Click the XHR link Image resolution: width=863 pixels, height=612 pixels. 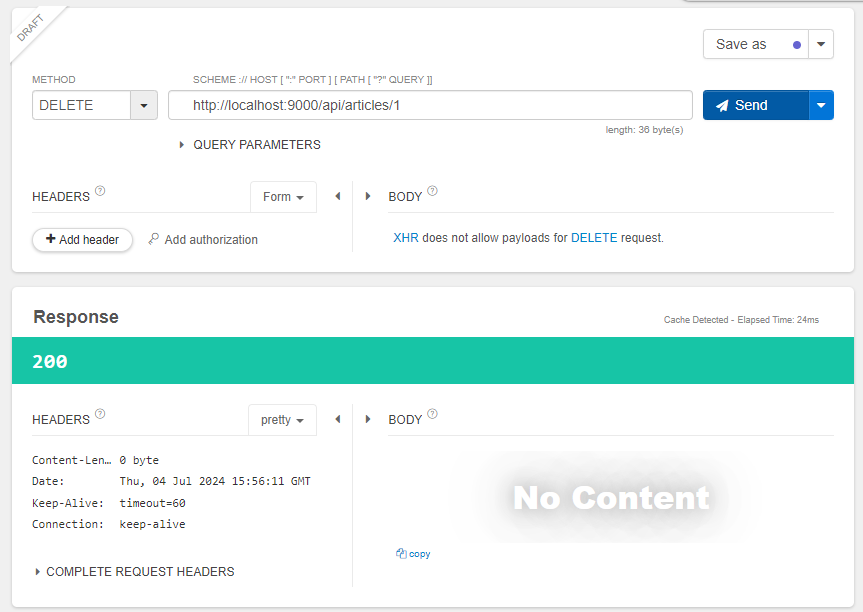tap(406, 238)
